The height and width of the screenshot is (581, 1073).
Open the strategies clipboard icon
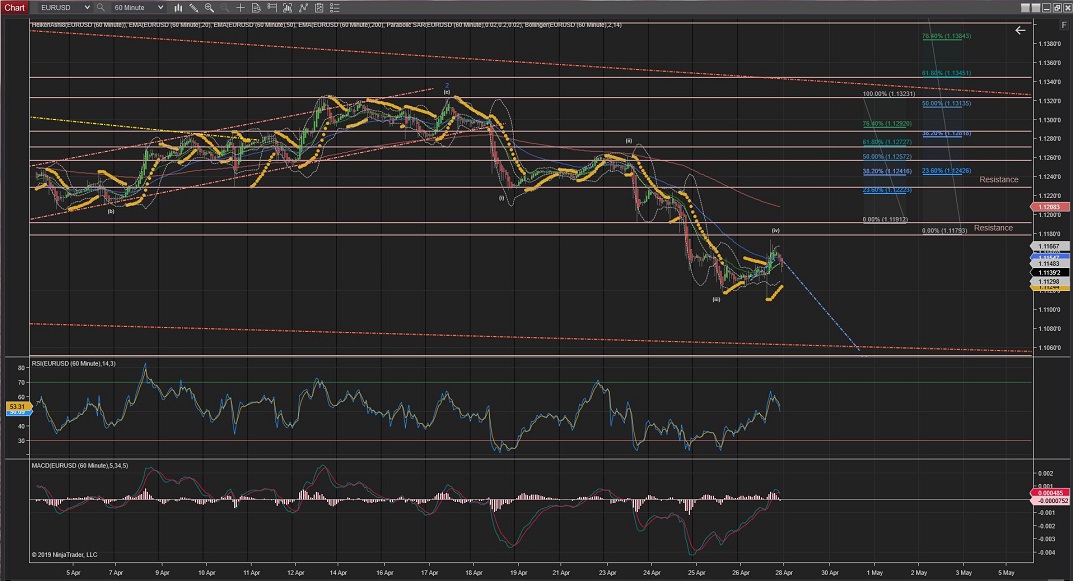point(319,7)
